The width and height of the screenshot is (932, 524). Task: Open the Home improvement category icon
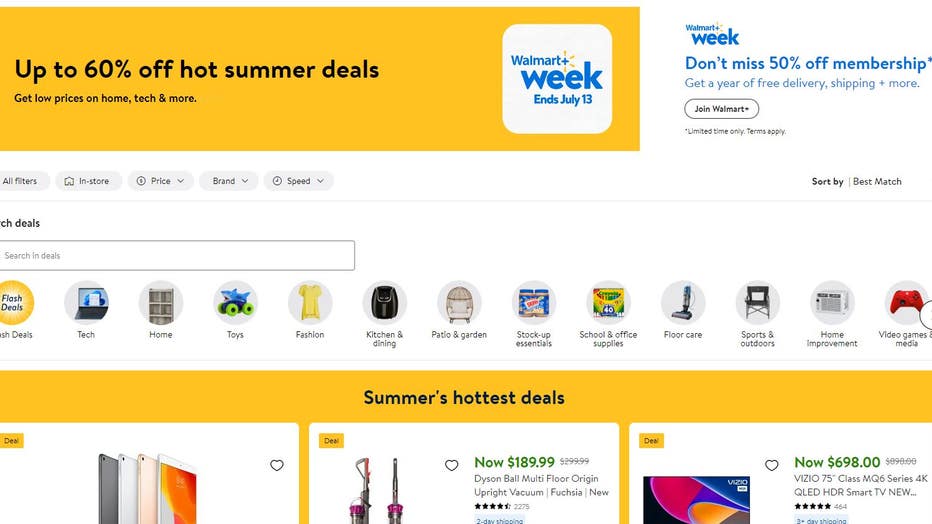click(x=832, y=302)
